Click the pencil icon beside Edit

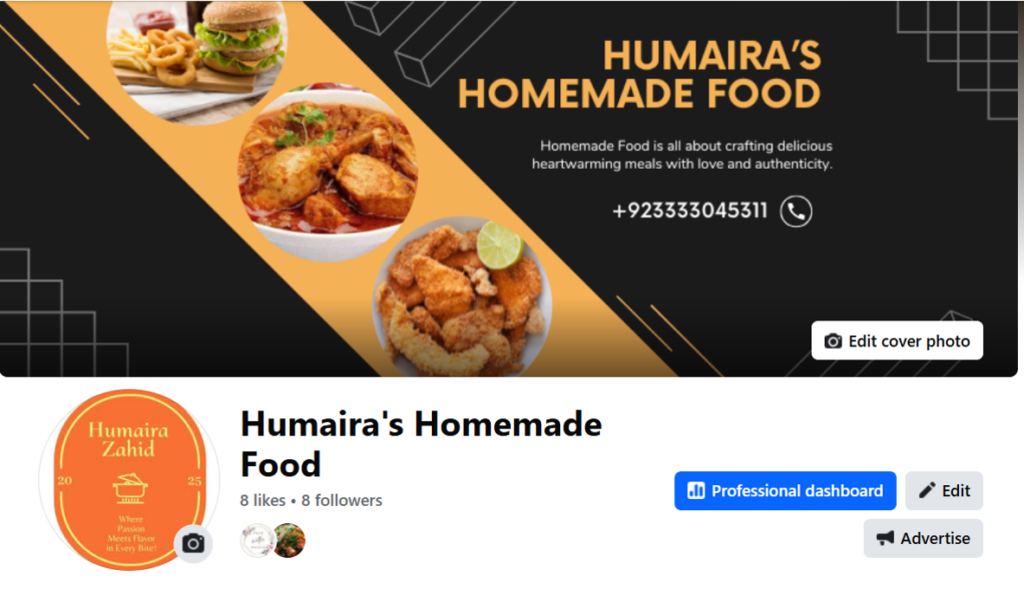[927, 490]
